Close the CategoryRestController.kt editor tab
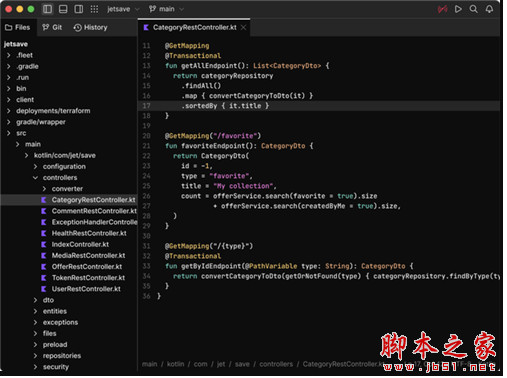 click(244, 27)
